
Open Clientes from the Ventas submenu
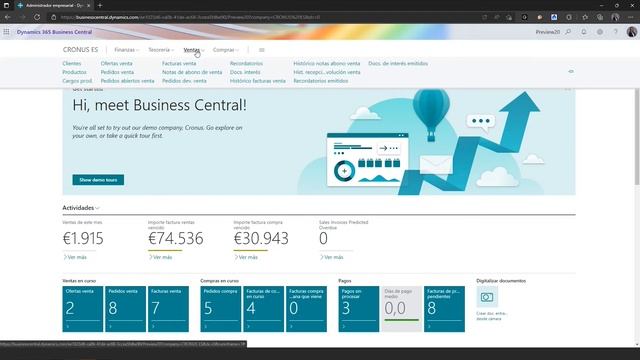click(x=72, y=63)
